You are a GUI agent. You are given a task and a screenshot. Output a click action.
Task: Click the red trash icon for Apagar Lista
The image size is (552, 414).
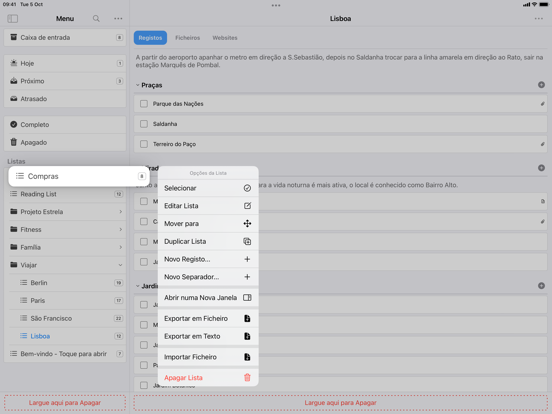pyautogui.click(x=247, y=378)
